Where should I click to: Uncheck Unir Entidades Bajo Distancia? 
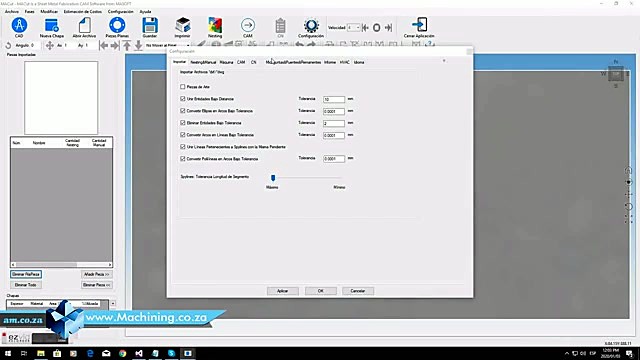182,99
